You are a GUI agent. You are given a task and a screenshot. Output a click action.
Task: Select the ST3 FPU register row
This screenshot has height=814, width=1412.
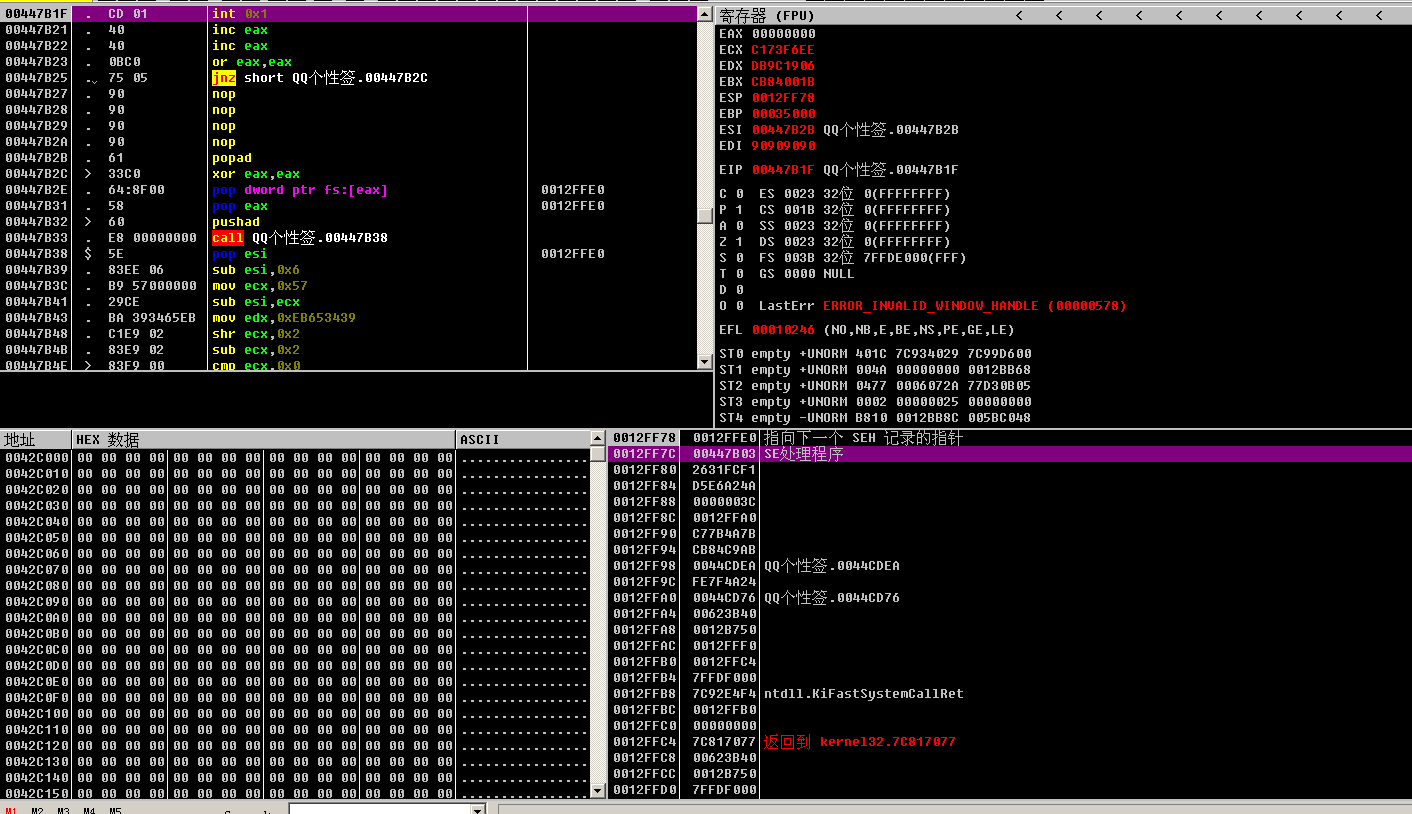tap(875, 402)
